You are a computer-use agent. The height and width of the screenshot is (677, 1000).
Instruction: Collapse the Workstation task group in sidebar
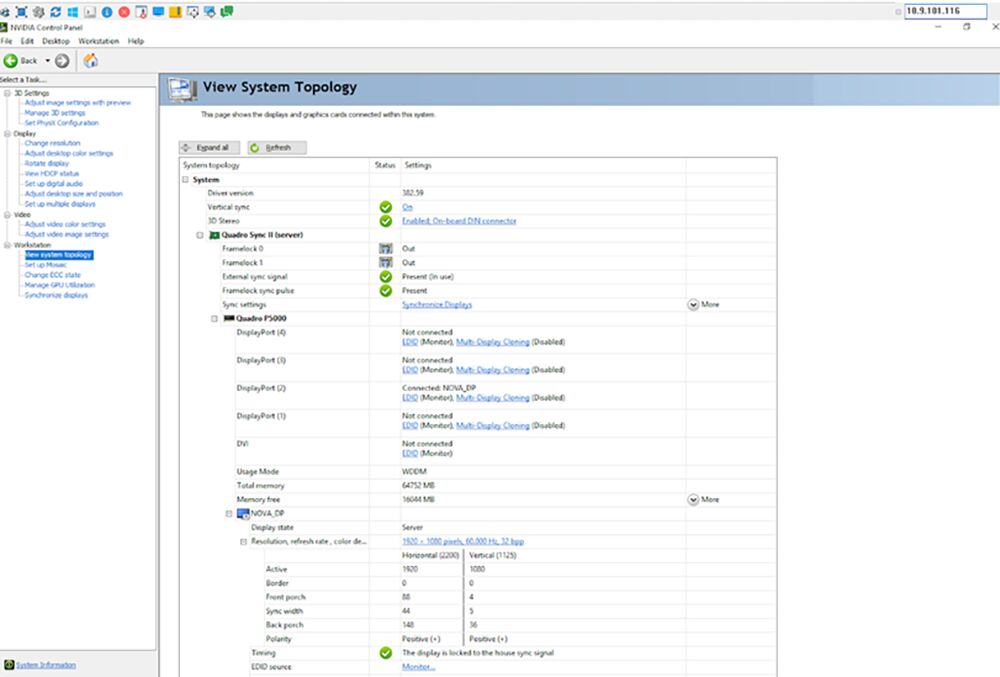8,245
